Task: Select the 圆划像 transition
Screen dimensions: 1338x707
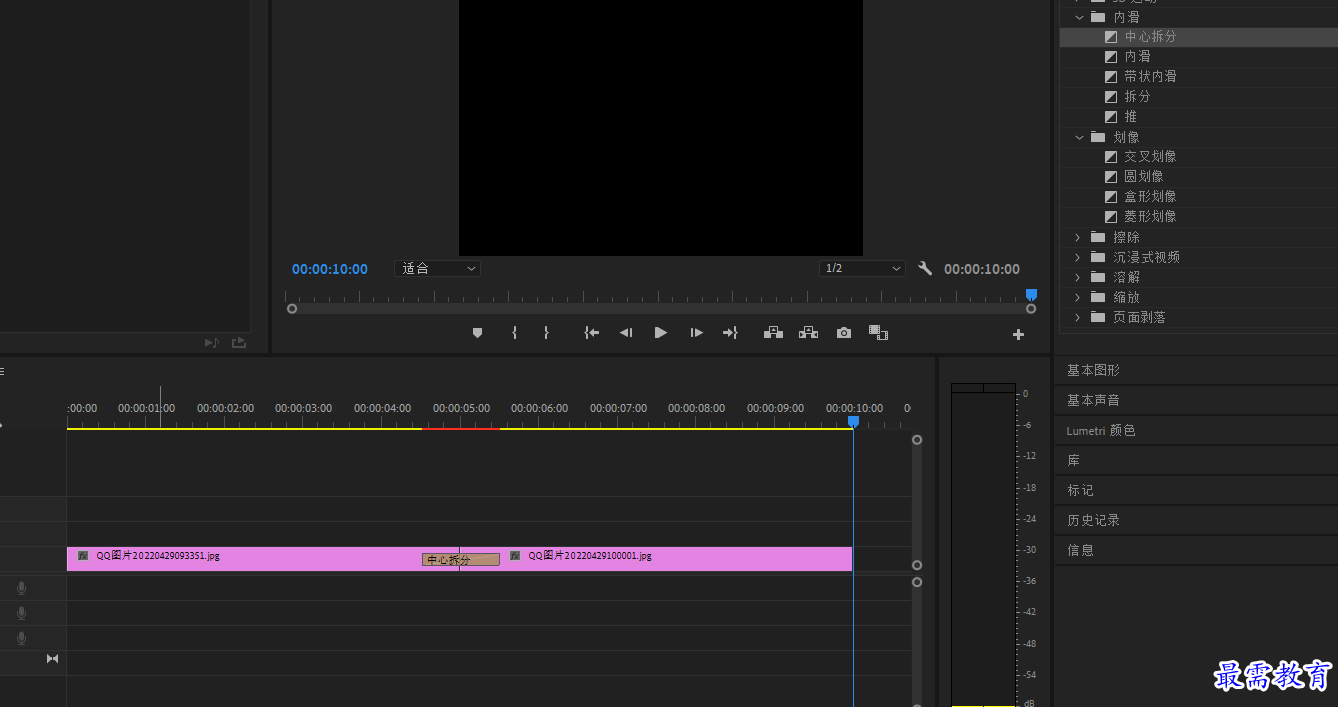Action: tap(1144, 177)
